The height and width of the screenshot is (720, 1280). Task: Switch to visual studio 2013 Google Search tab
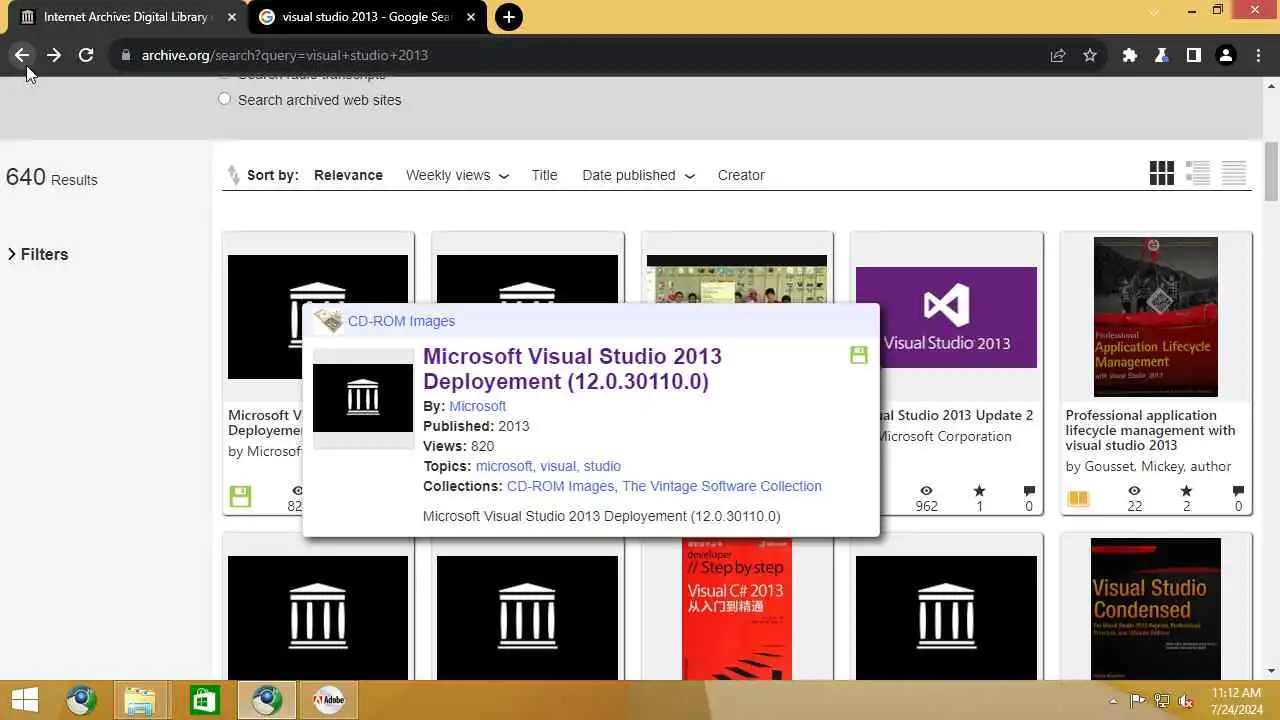[x=366, y=17]
